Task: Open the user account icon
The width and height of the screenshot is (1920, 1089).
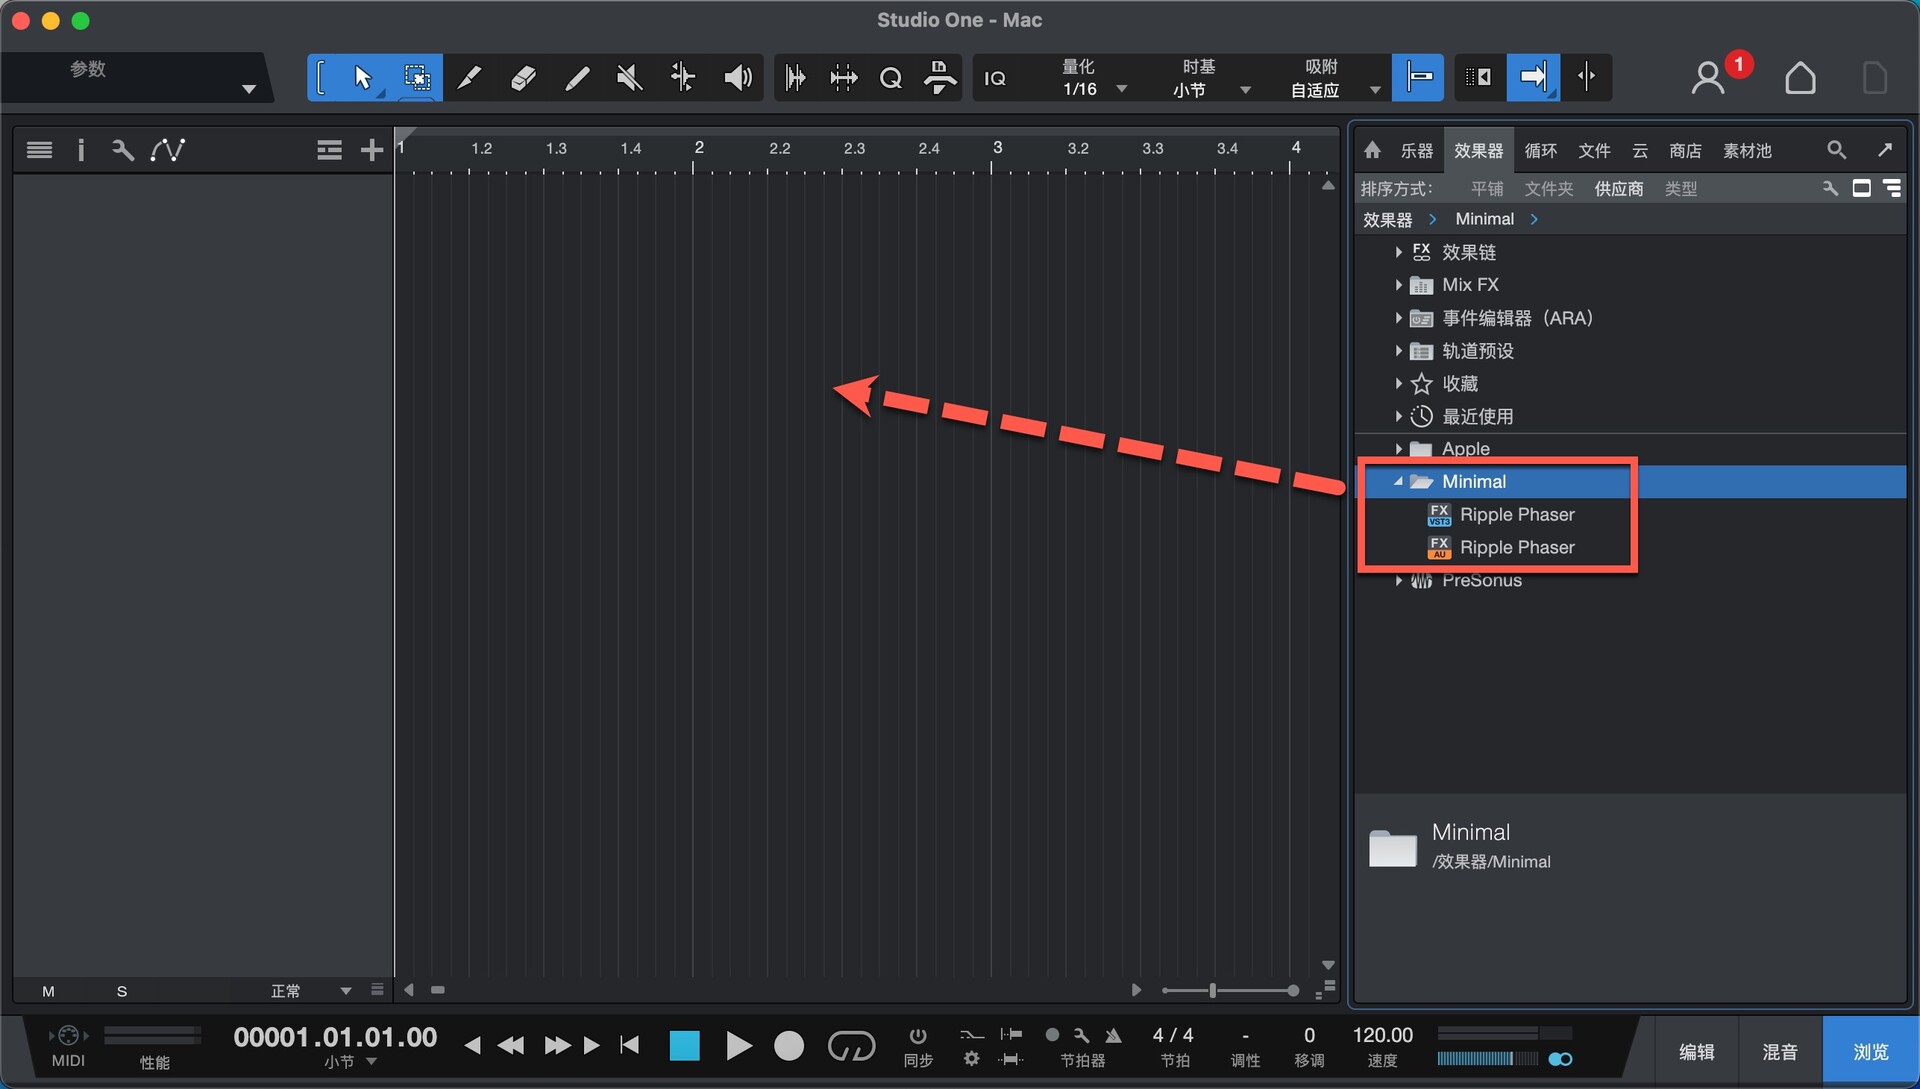Action: 1708,78
